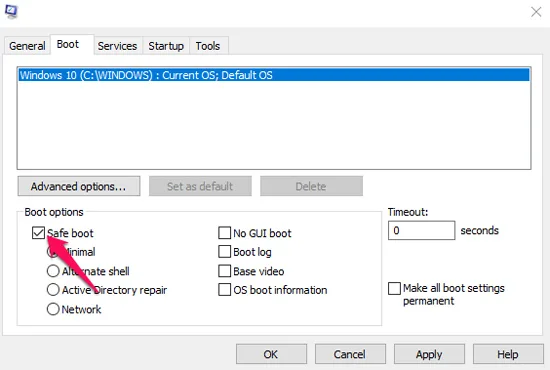The width and height of the screenshot is (550, 370).
Task: Click the Timeout seconds field
Action: tap(421, 230)
